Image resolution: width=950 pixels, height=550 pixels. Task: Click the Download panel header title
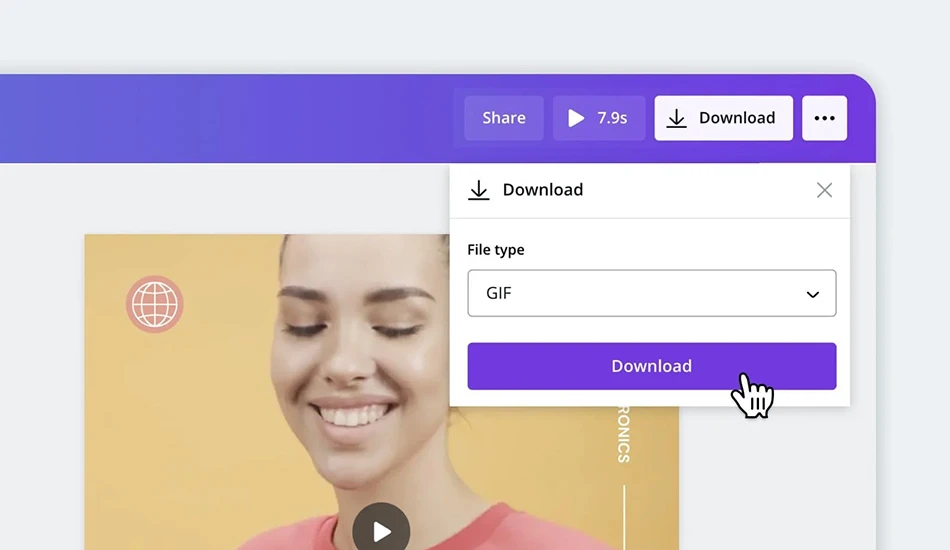tap(543, 190)
